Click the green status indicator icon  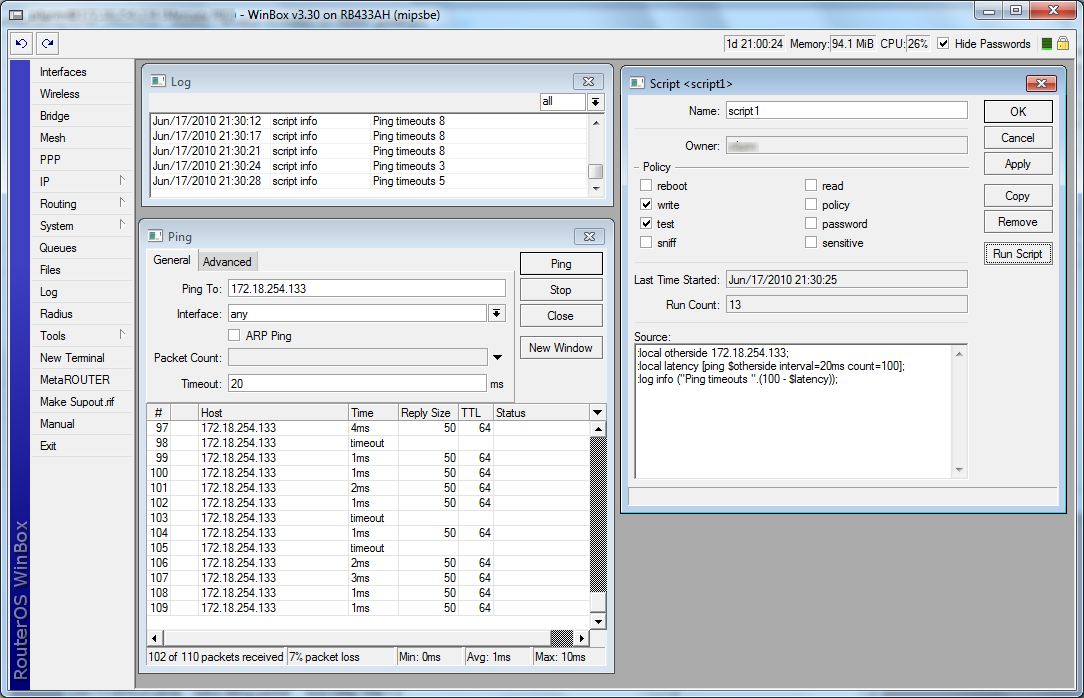pos(1047,44)
